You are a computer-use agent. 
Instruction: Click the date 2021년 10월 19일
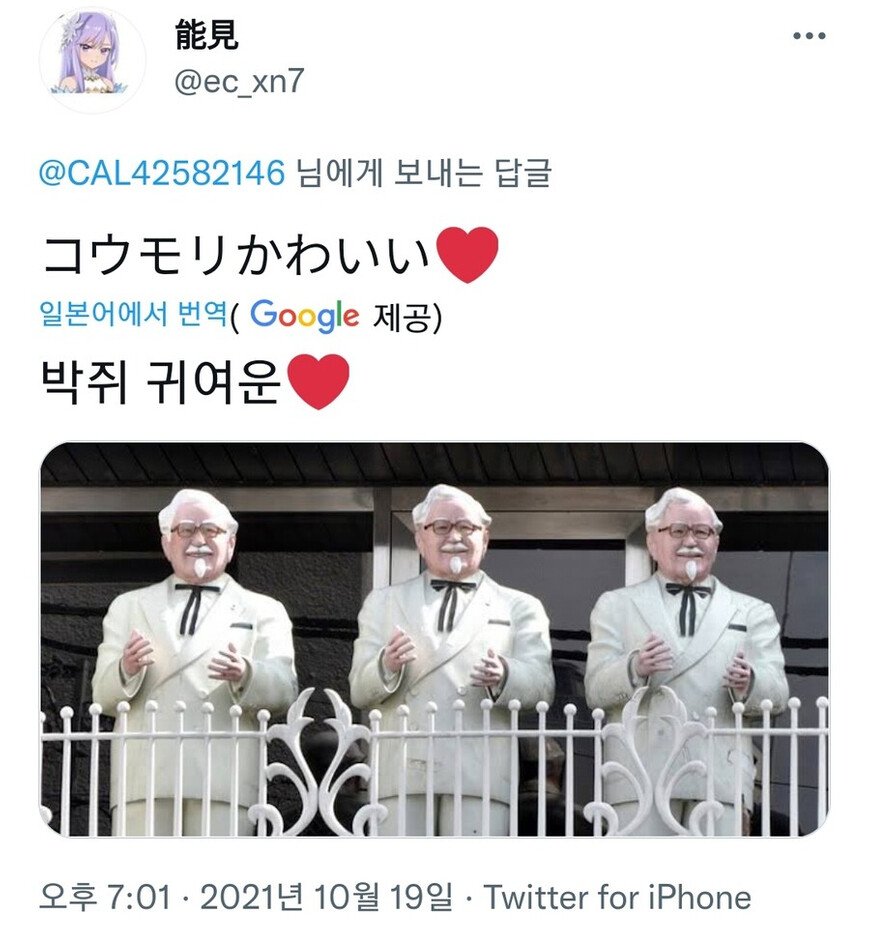coord(326,897)
